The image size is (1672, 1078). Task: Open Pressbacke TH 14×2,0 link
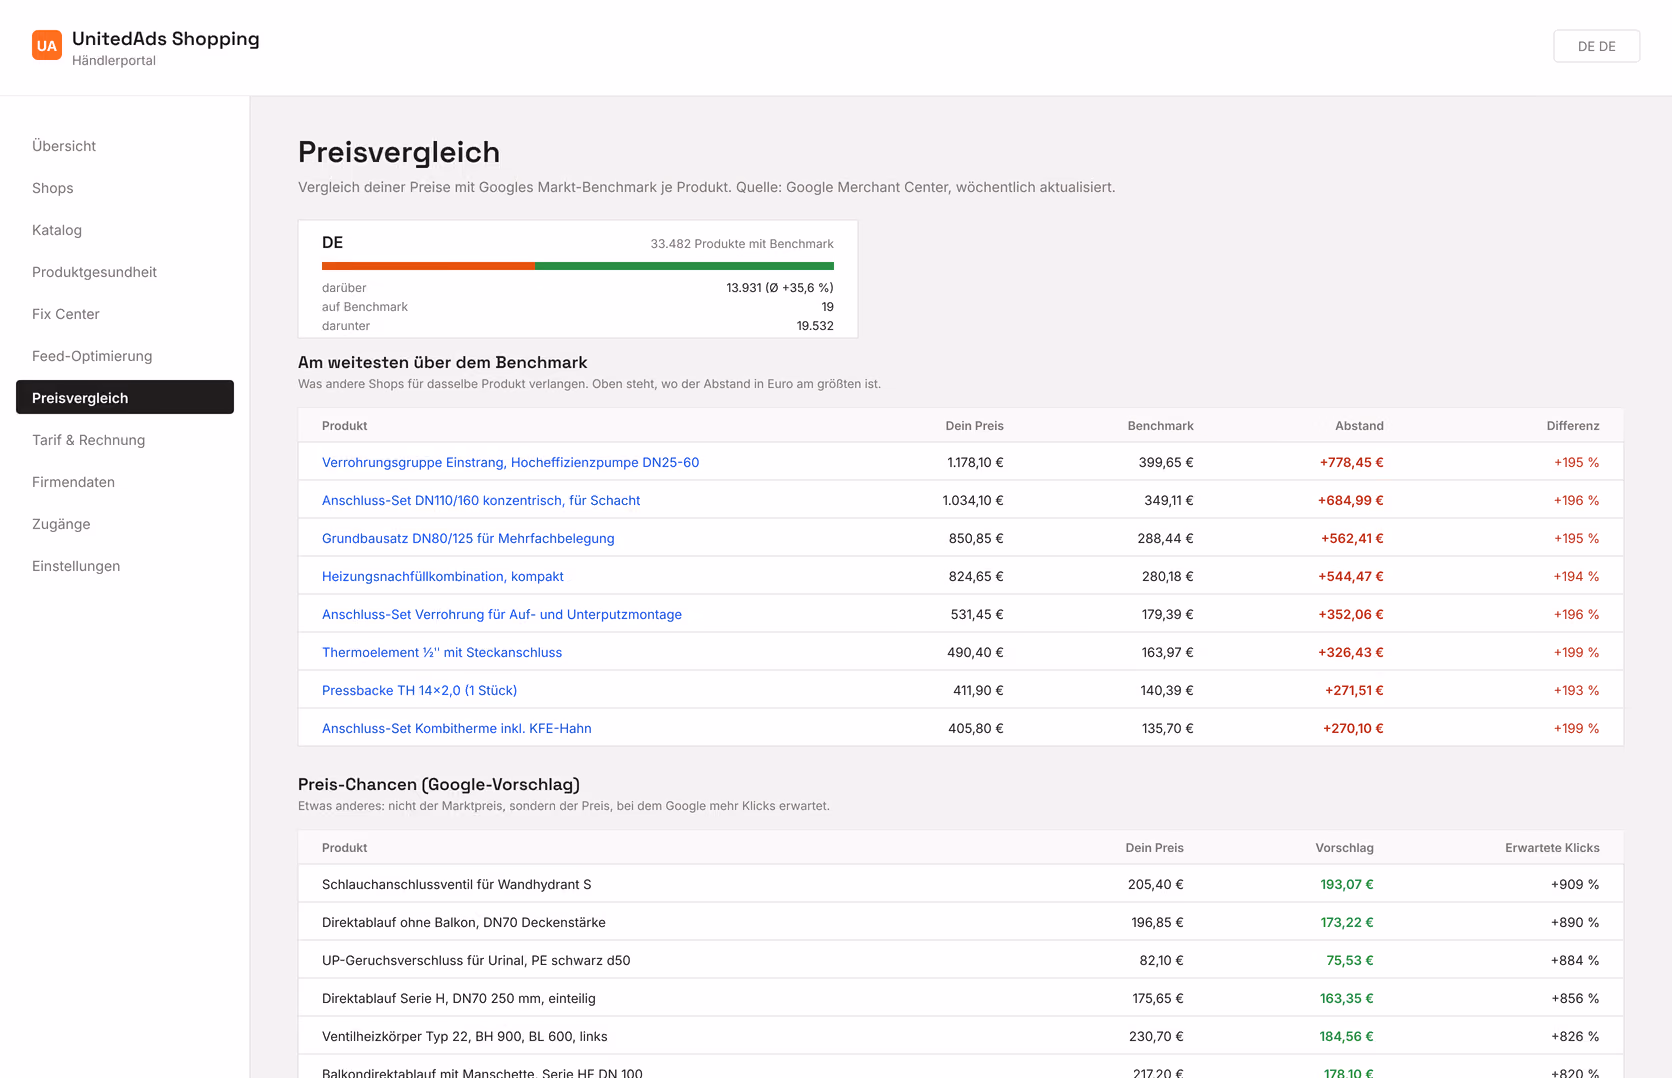pos(419,690)
